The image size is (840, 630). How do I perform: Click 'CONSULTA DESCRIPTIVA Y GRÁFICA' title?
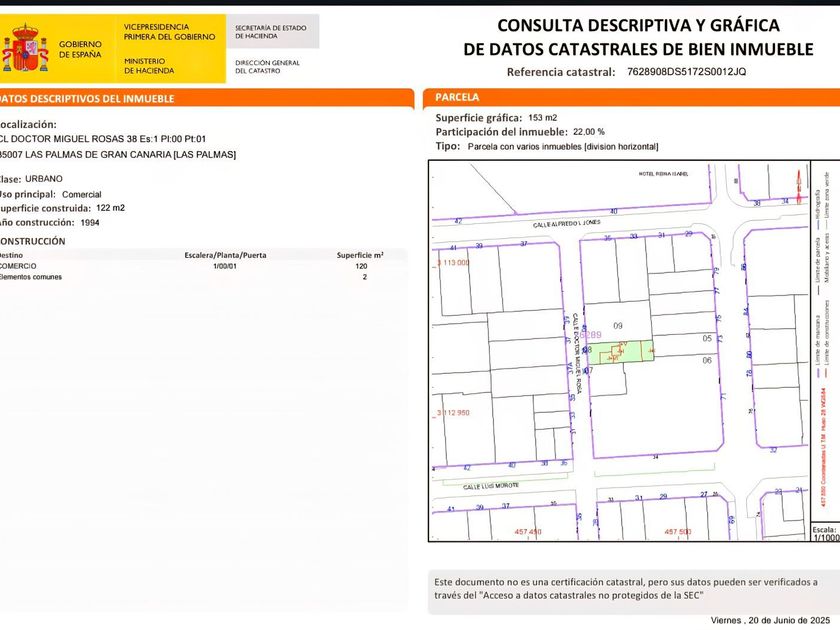(638, 25)
